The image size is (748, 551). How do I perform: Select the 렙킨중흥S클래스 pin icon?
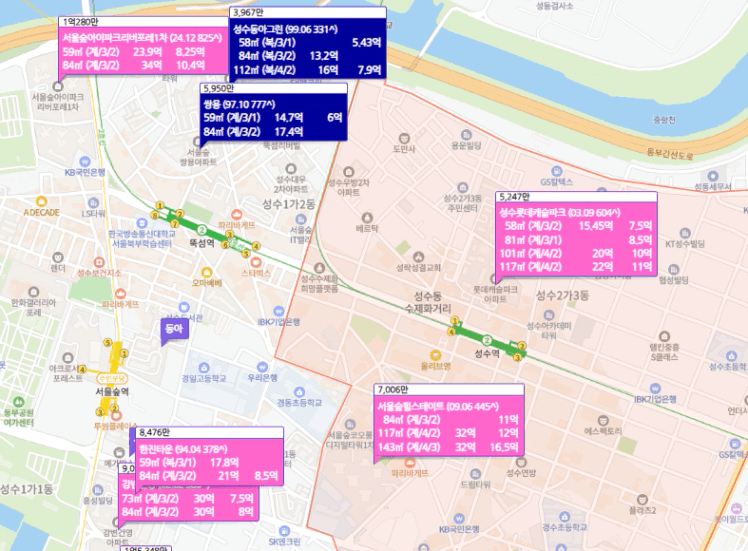pos(664,336)
